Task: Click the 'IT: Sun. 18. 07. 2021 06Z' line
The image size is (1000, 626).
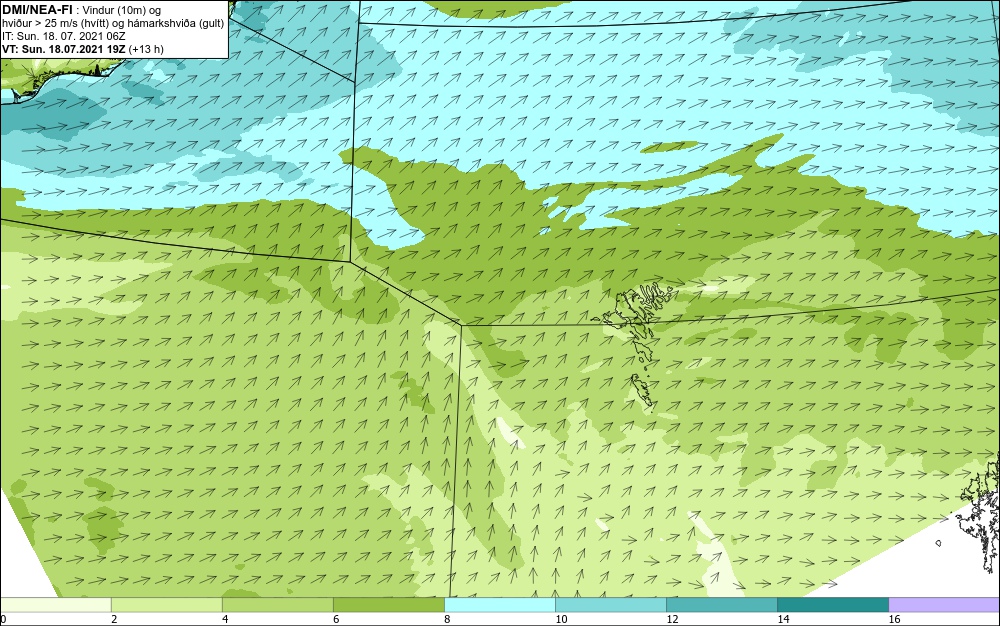Action: point(64,36)
